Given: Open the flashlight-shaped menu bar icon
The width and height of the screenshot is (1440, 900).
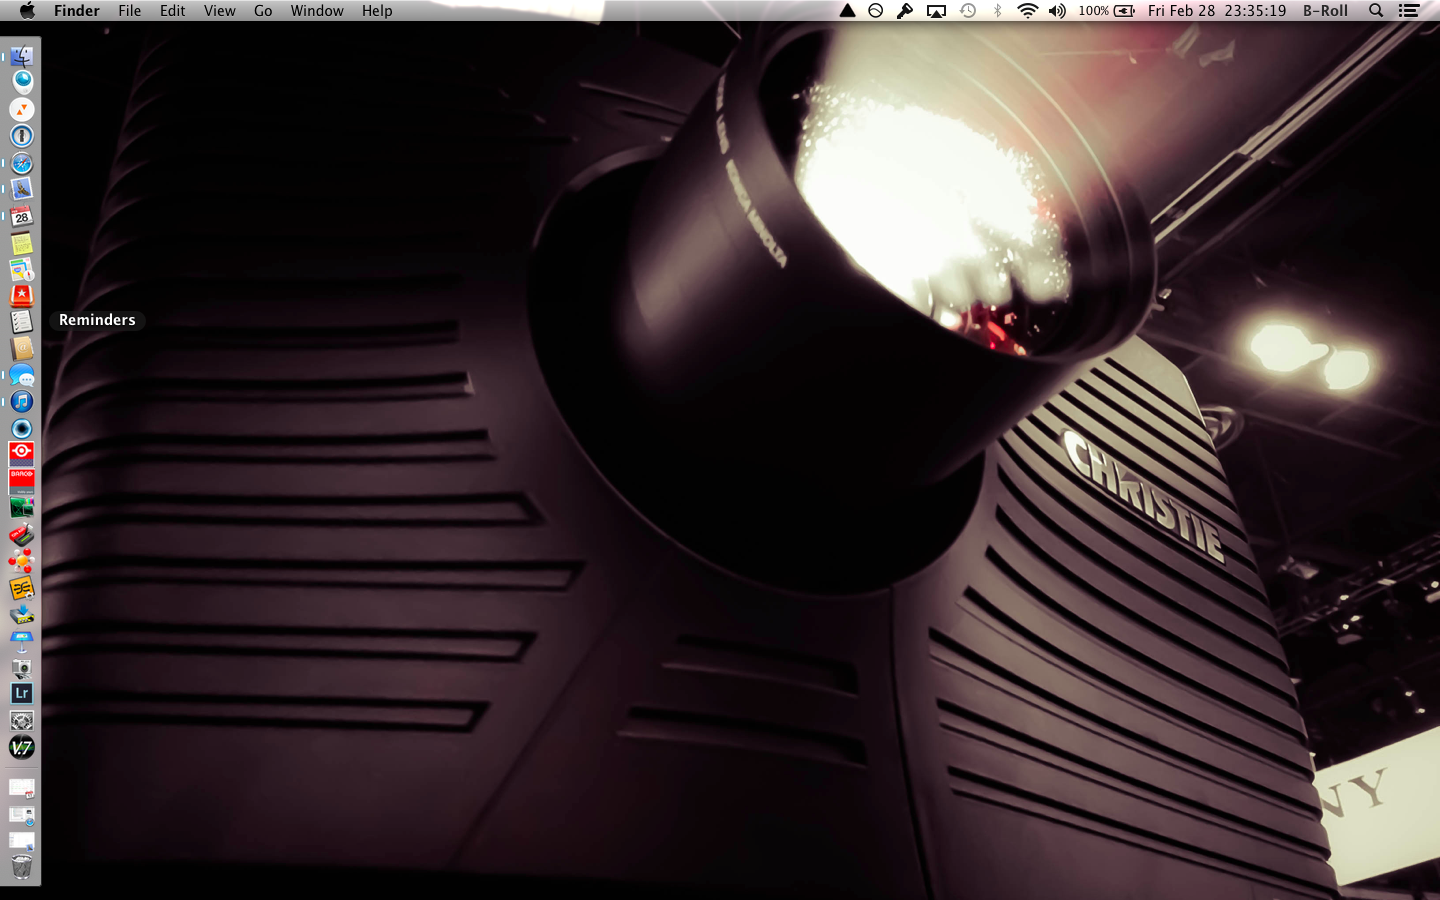Looking at the screenshot, I should point(905,11).
